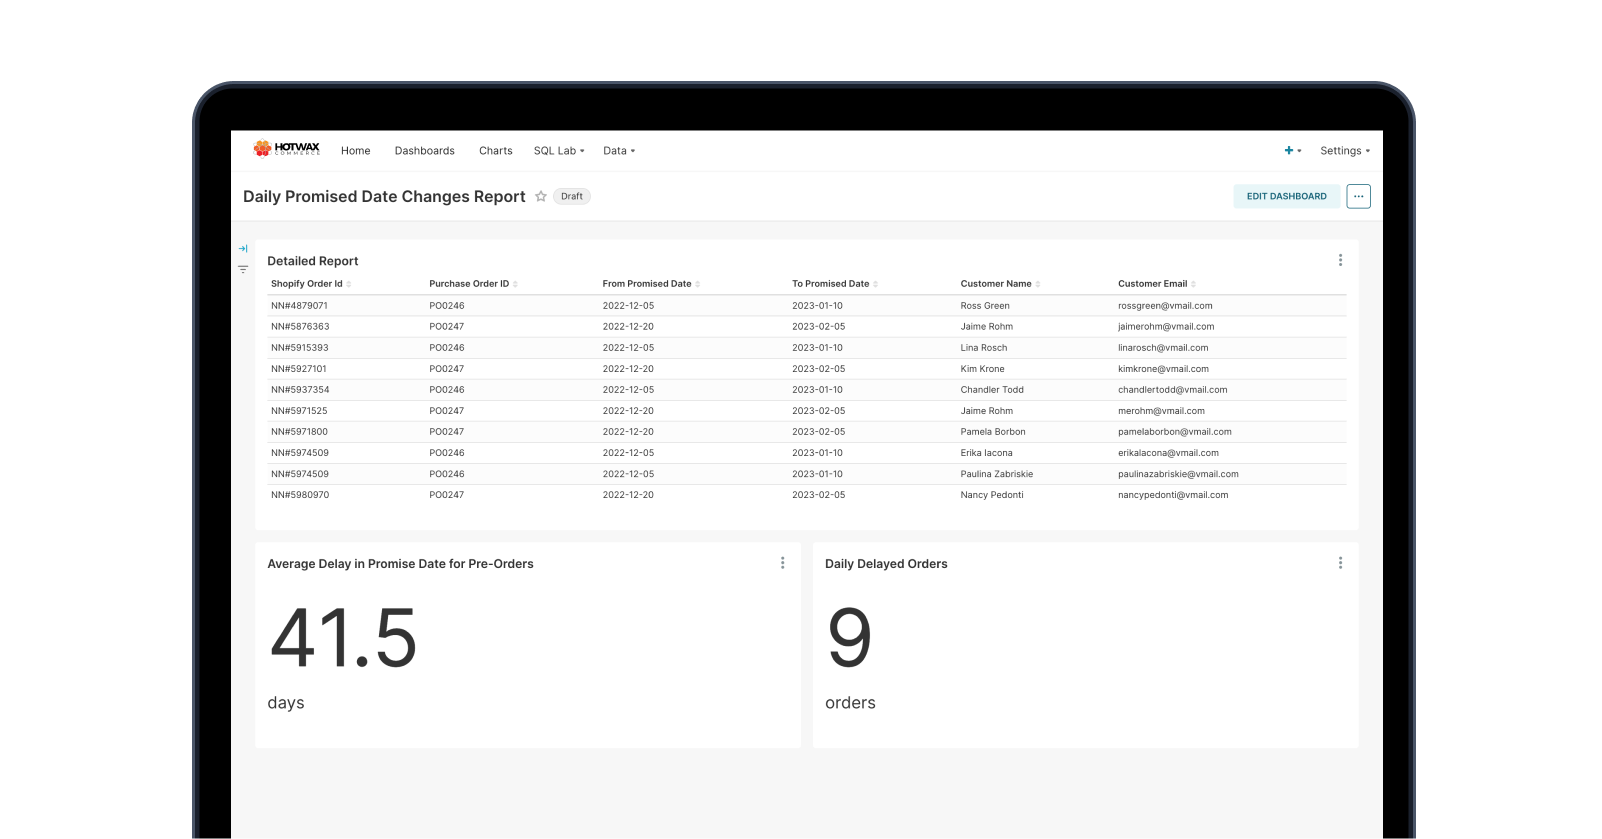This screenshot has height=839, width=1602.
Task: Open the Detailed Report chart options menu
Action: click(x=1340, y=260)
